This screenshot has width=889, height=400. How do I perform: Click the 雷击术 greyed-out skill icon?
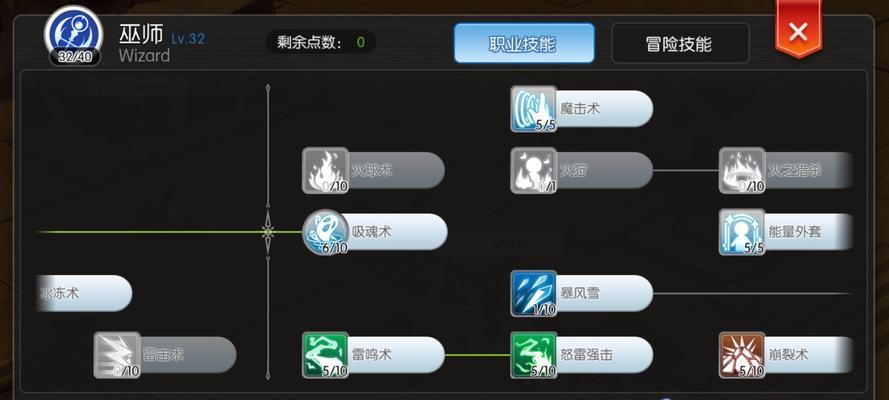pos(117,355)
